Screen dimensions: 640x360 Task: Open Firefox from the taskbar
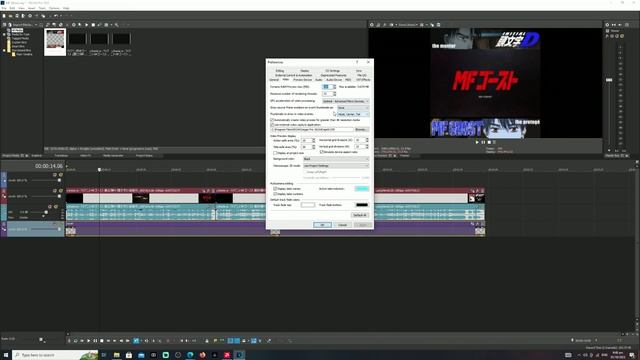(x=202, y=355)
